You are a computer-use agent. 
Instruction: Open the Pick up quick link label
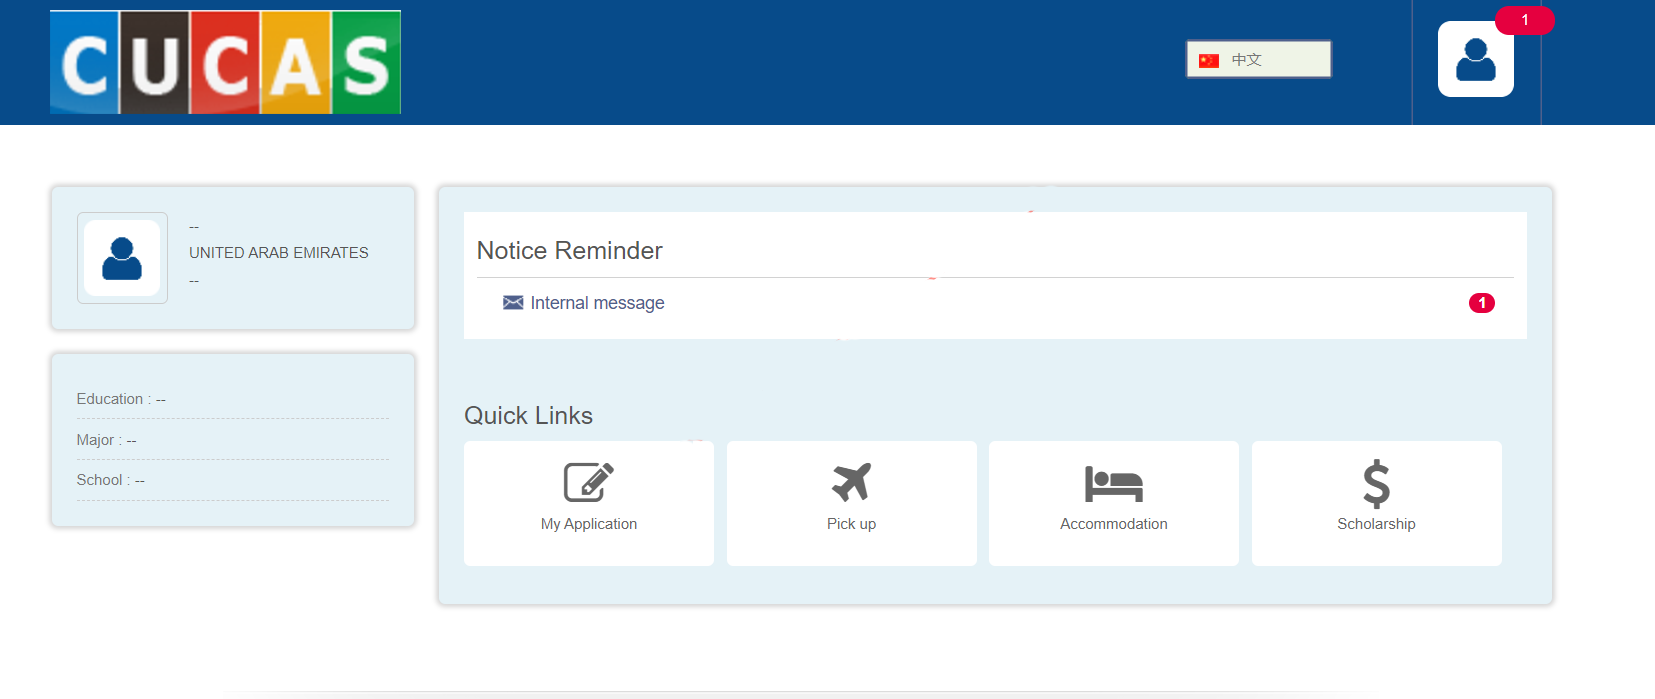click(851, 524)
